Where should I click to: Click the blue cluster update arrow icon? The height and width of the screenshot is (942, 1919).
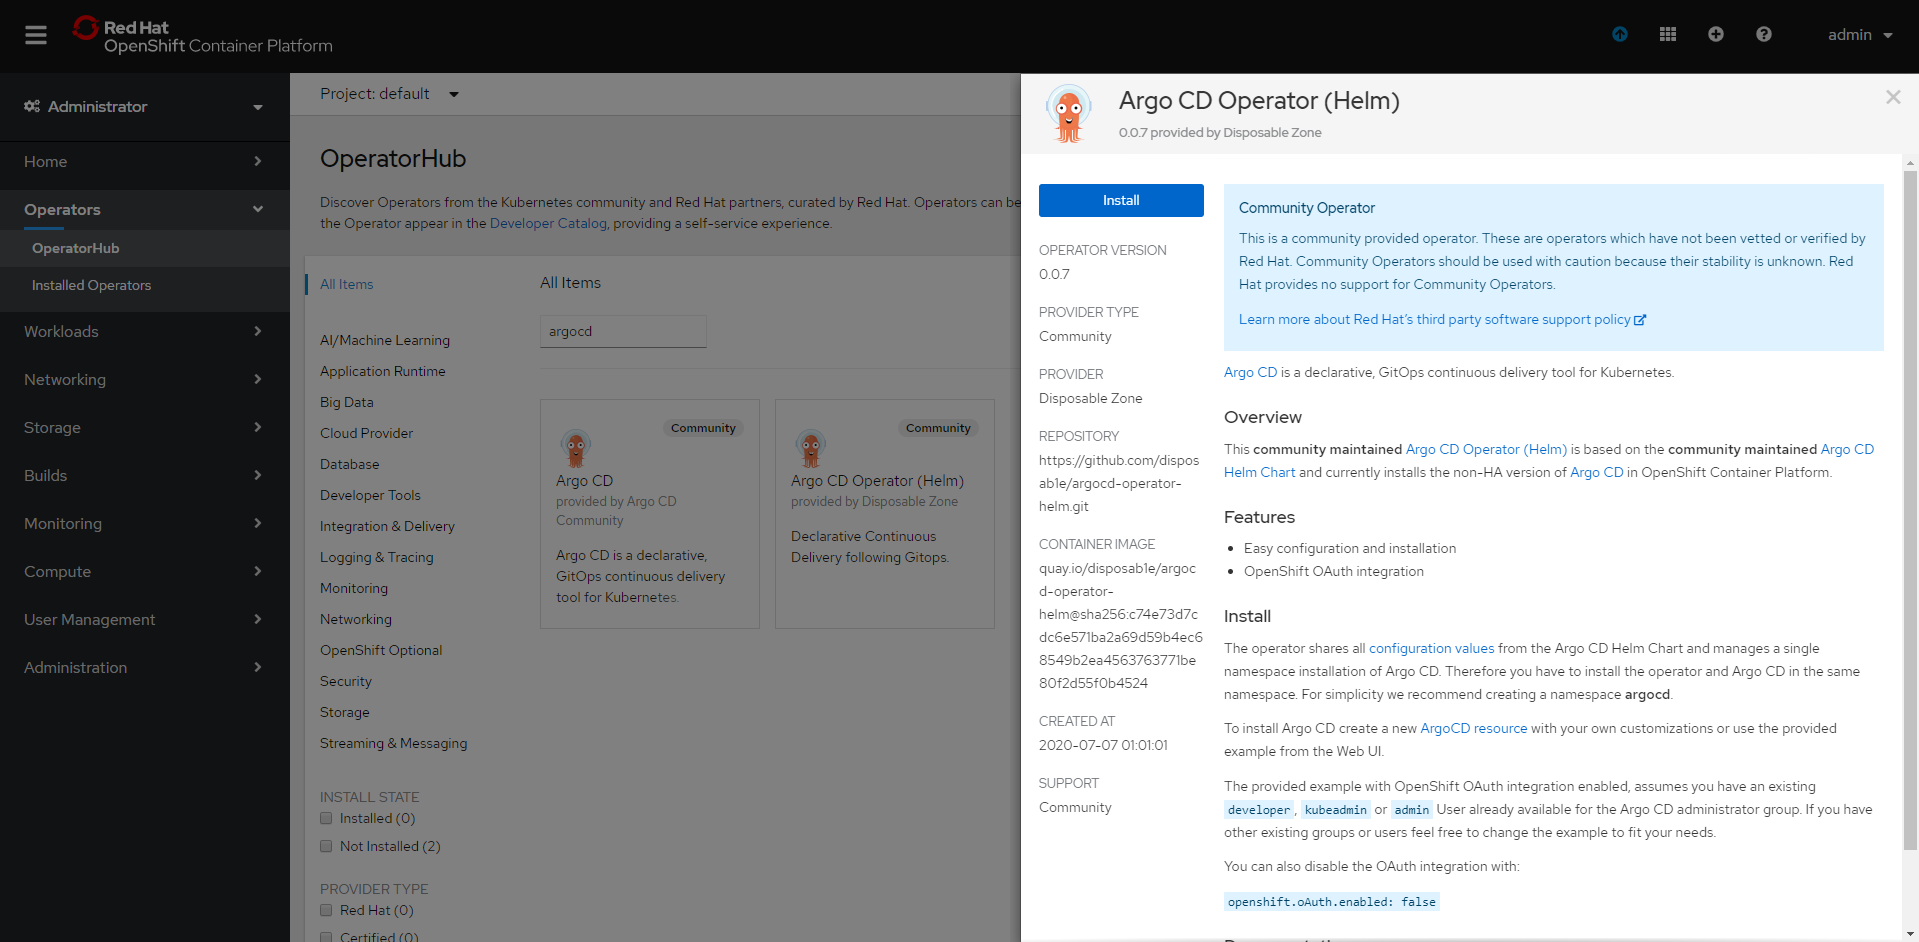(x=1620, y=34)
